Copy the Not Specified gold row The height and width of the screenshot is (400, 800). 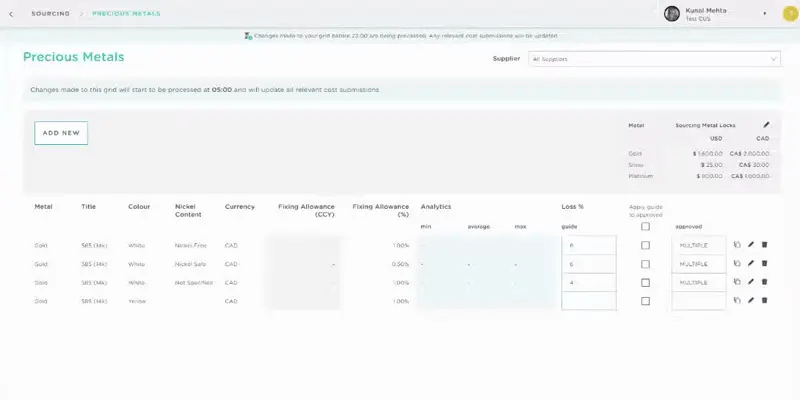coord(737,282)
